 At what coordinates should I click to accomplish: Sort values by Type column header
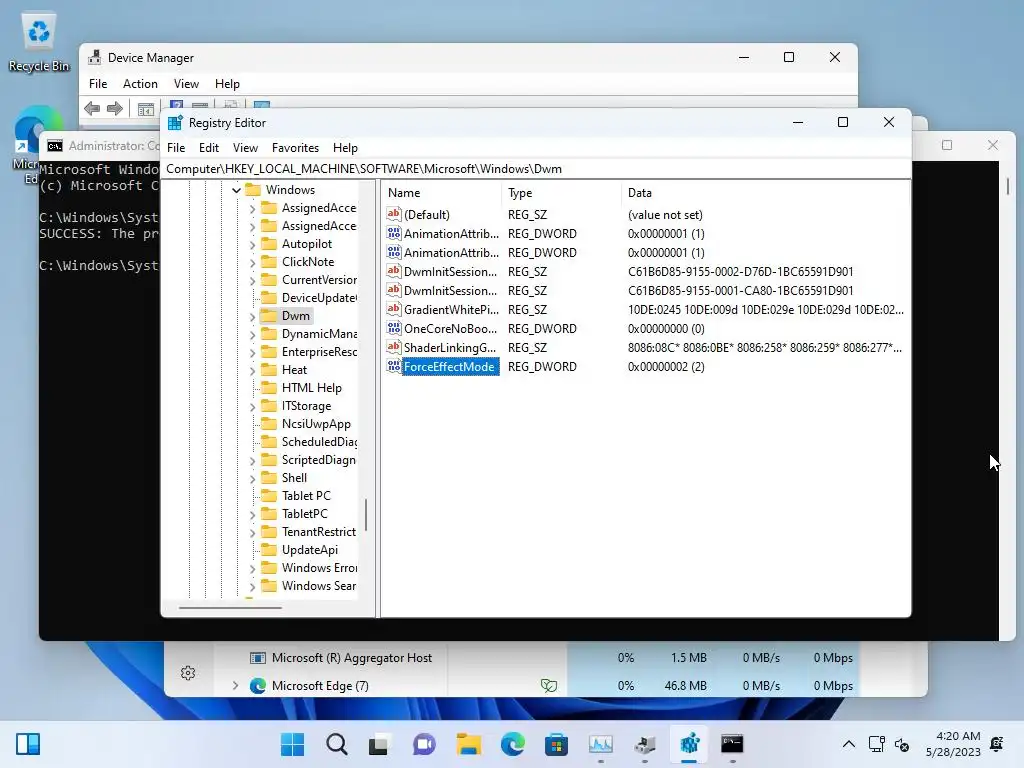pyautogui.click(x=562, y=193)
